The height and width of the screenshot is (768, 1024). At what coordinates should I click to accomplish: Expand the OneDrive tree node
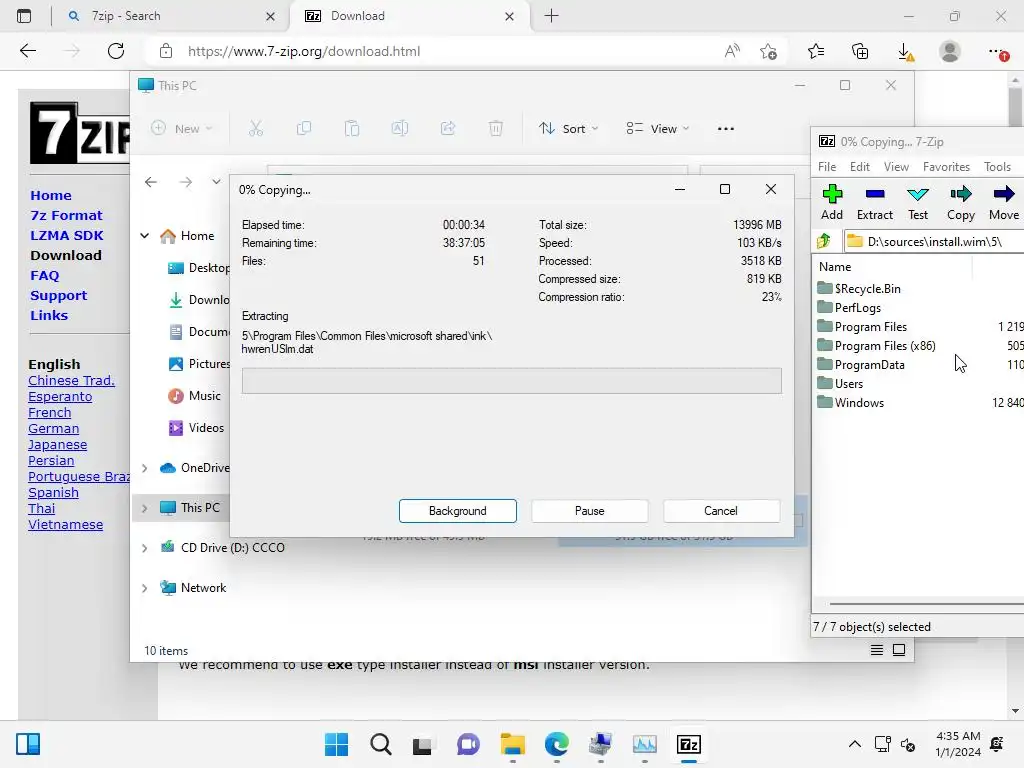coord(145,468)
